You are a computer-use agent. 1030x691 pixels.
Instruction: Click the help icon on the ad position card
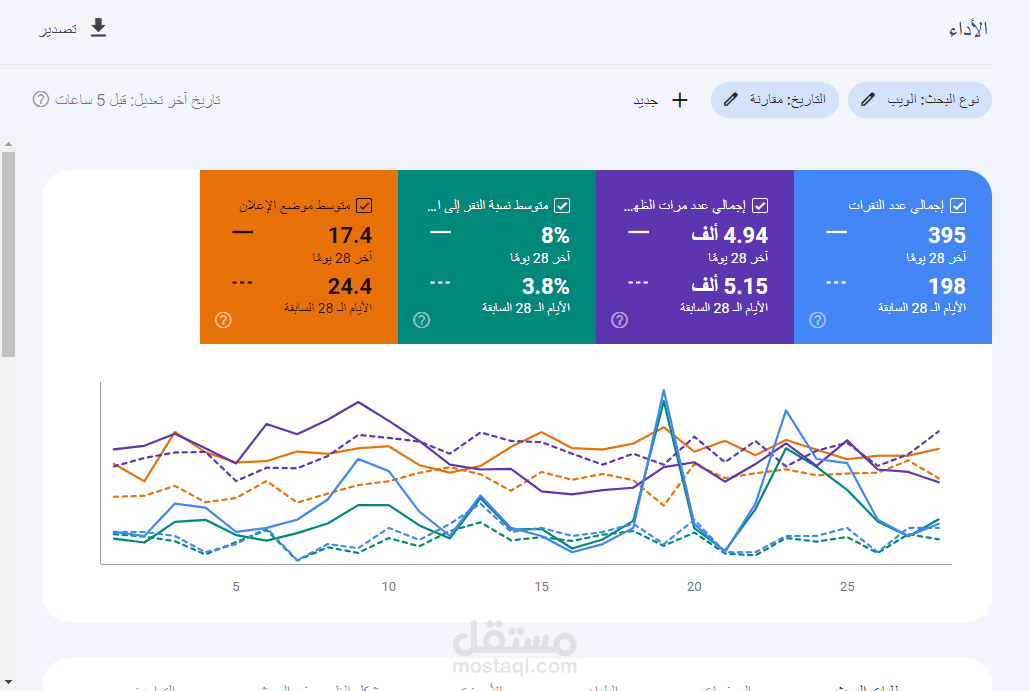225,320
